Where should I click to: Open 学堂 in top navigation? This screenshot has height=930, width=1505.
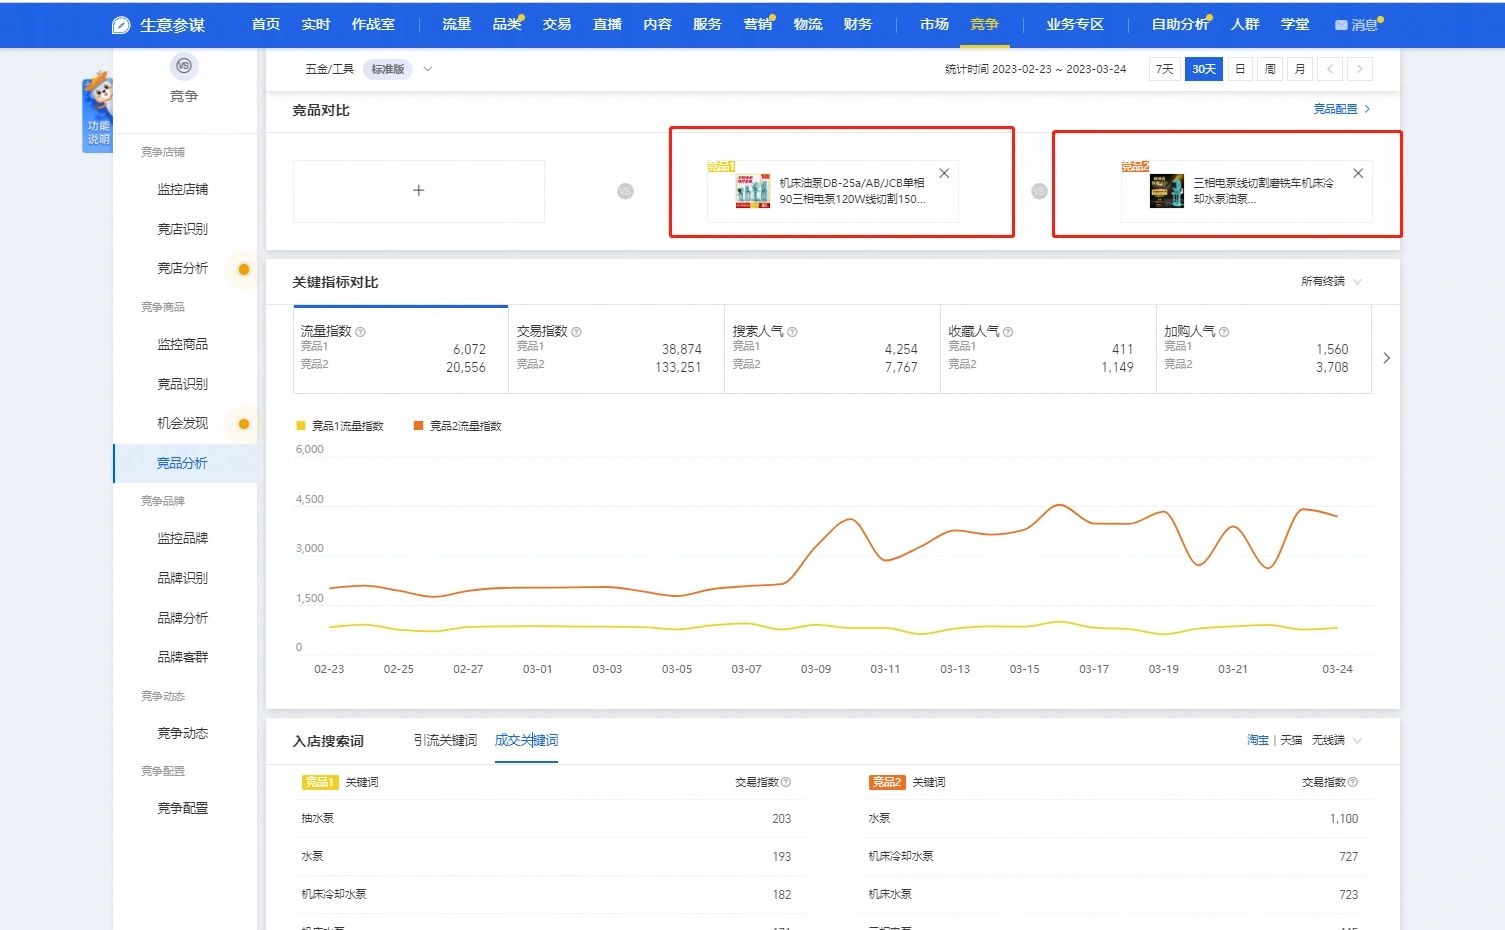tap(1295, 24)
